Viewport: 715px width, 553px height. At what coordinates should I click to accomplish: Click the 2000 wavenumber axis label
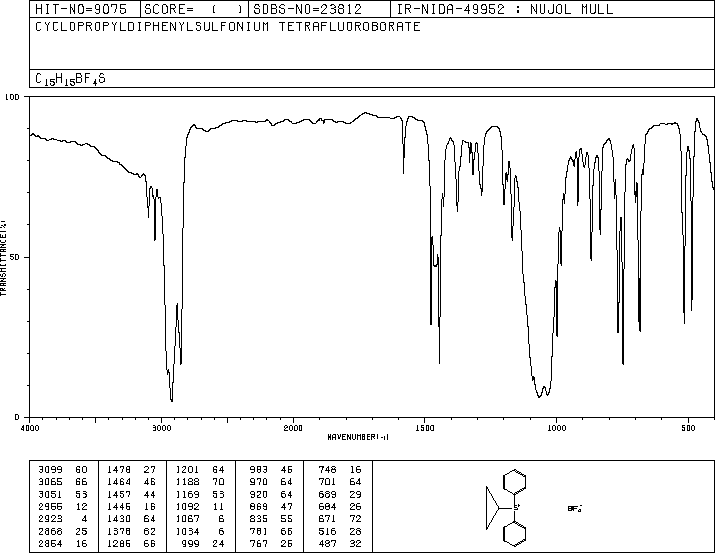[293, 428]
